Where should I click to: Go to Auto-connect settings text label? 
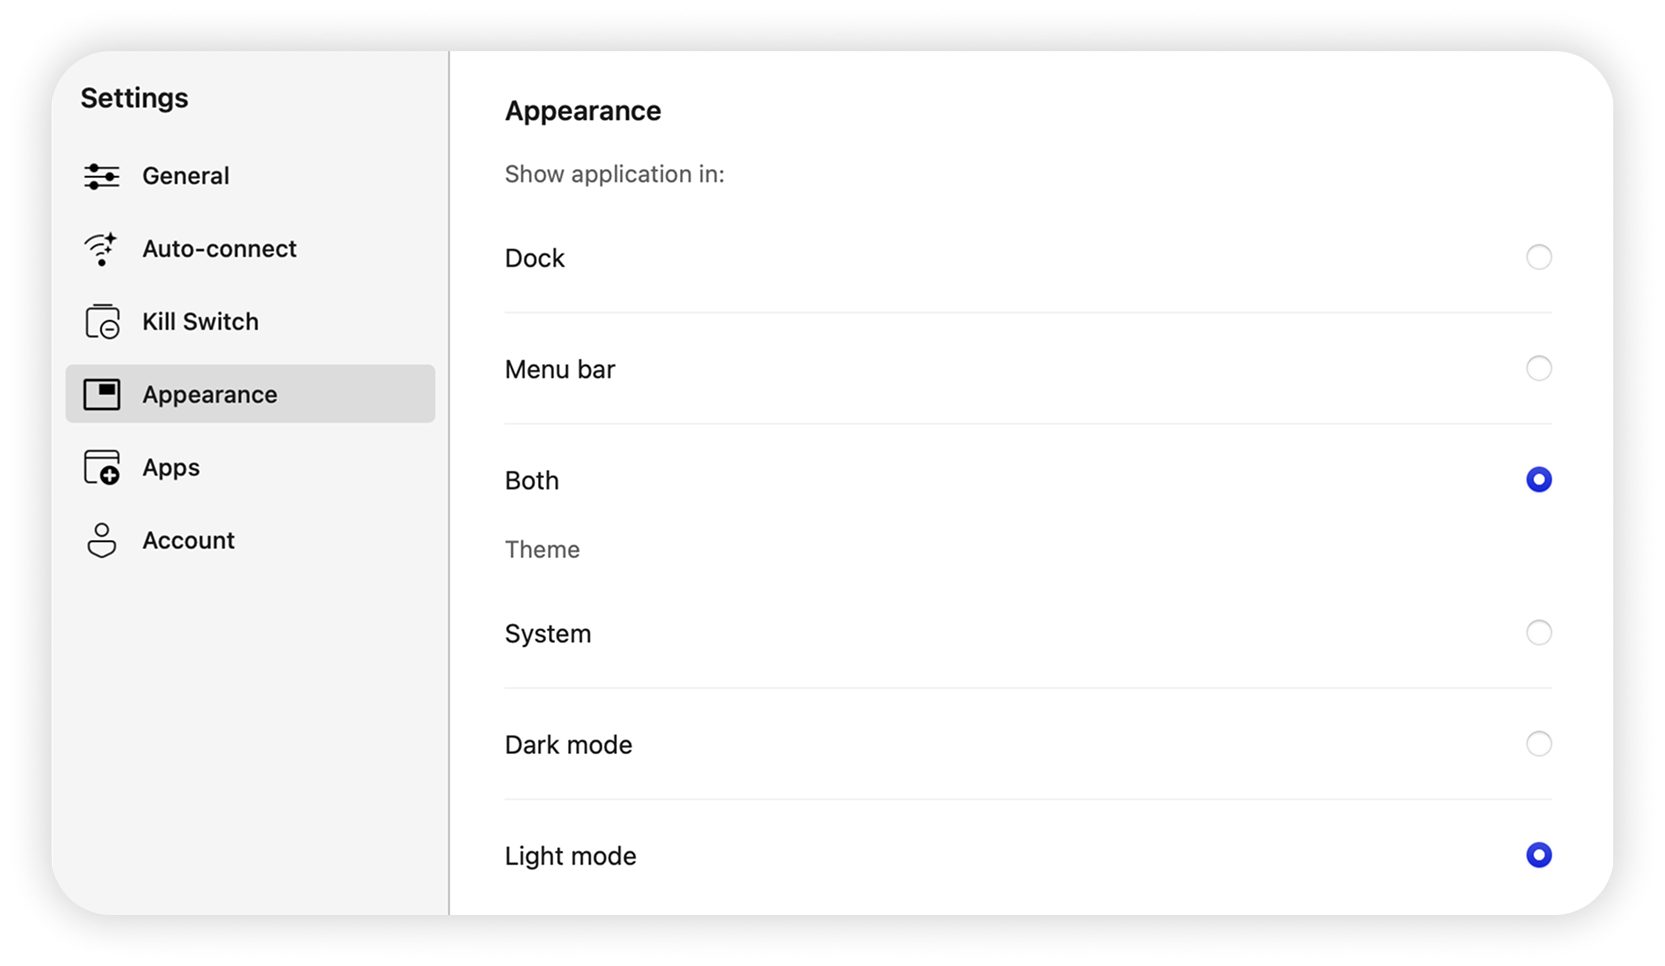(x=219, y=249)
